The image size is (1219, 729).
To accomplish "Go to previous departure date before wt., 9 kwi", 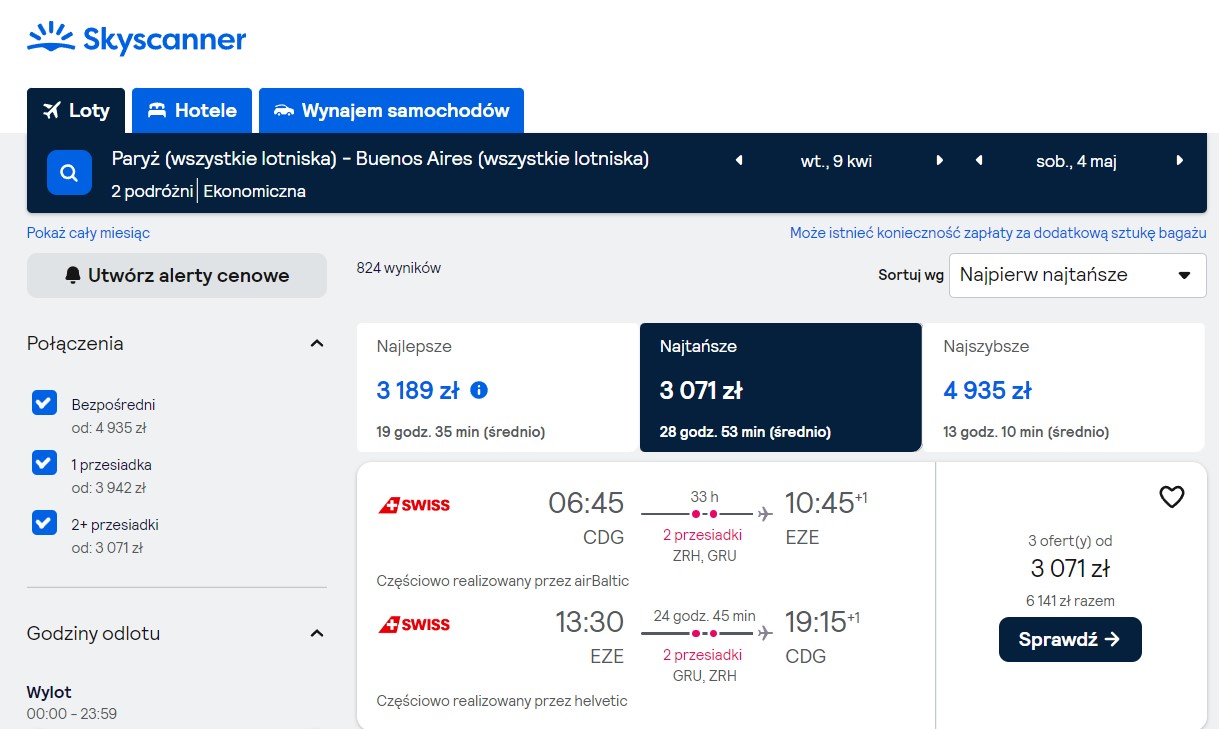I will 739,160.
